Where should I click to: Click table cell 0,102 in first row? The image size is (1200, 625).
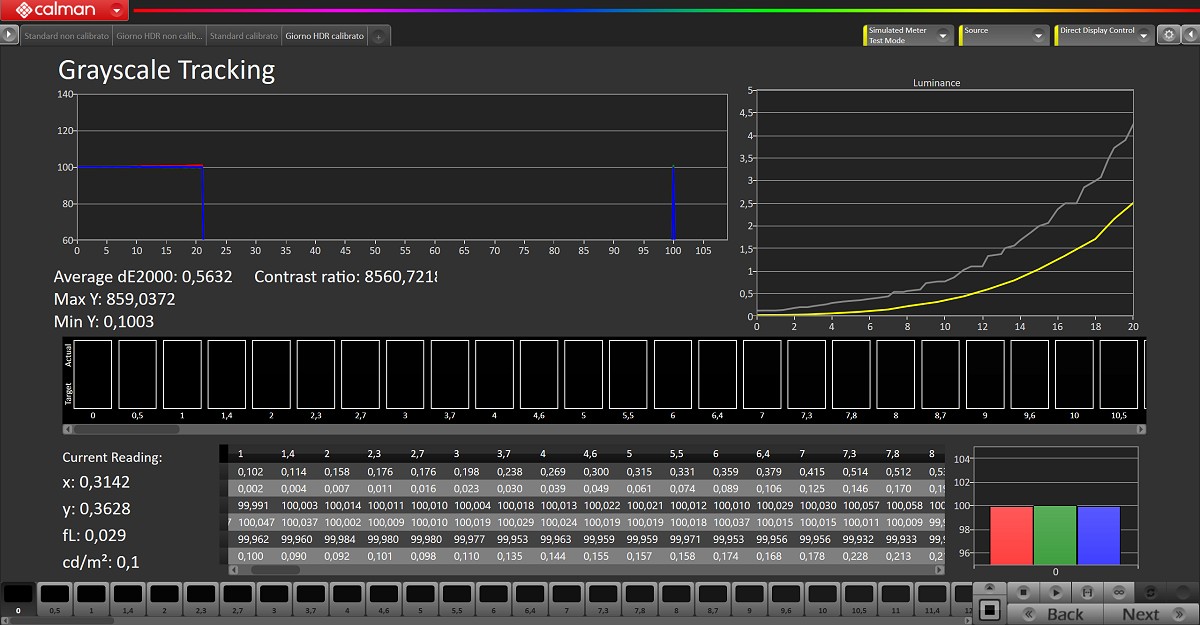click(250, 472)
